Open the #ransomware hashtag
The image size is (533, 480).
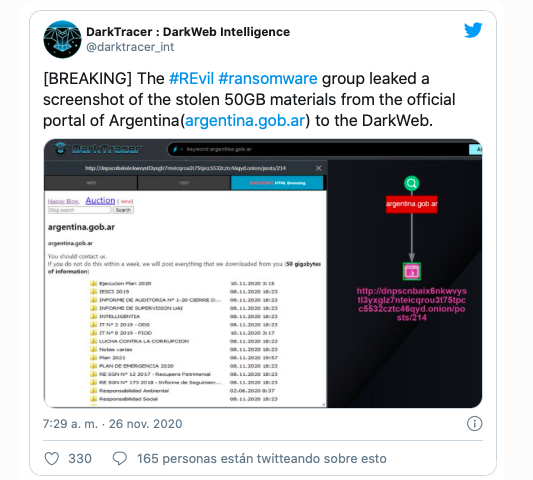268,79
